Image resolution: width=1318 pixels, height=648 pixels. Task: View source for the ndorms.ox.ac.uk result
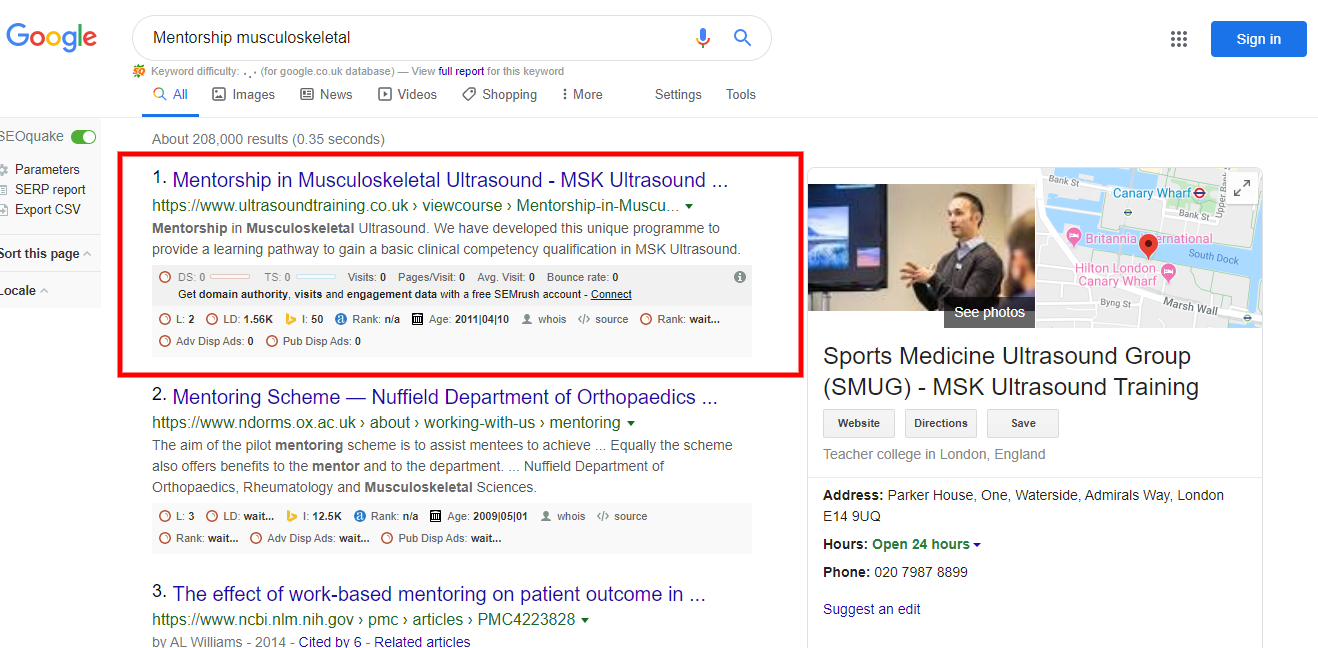click(622, 516)
